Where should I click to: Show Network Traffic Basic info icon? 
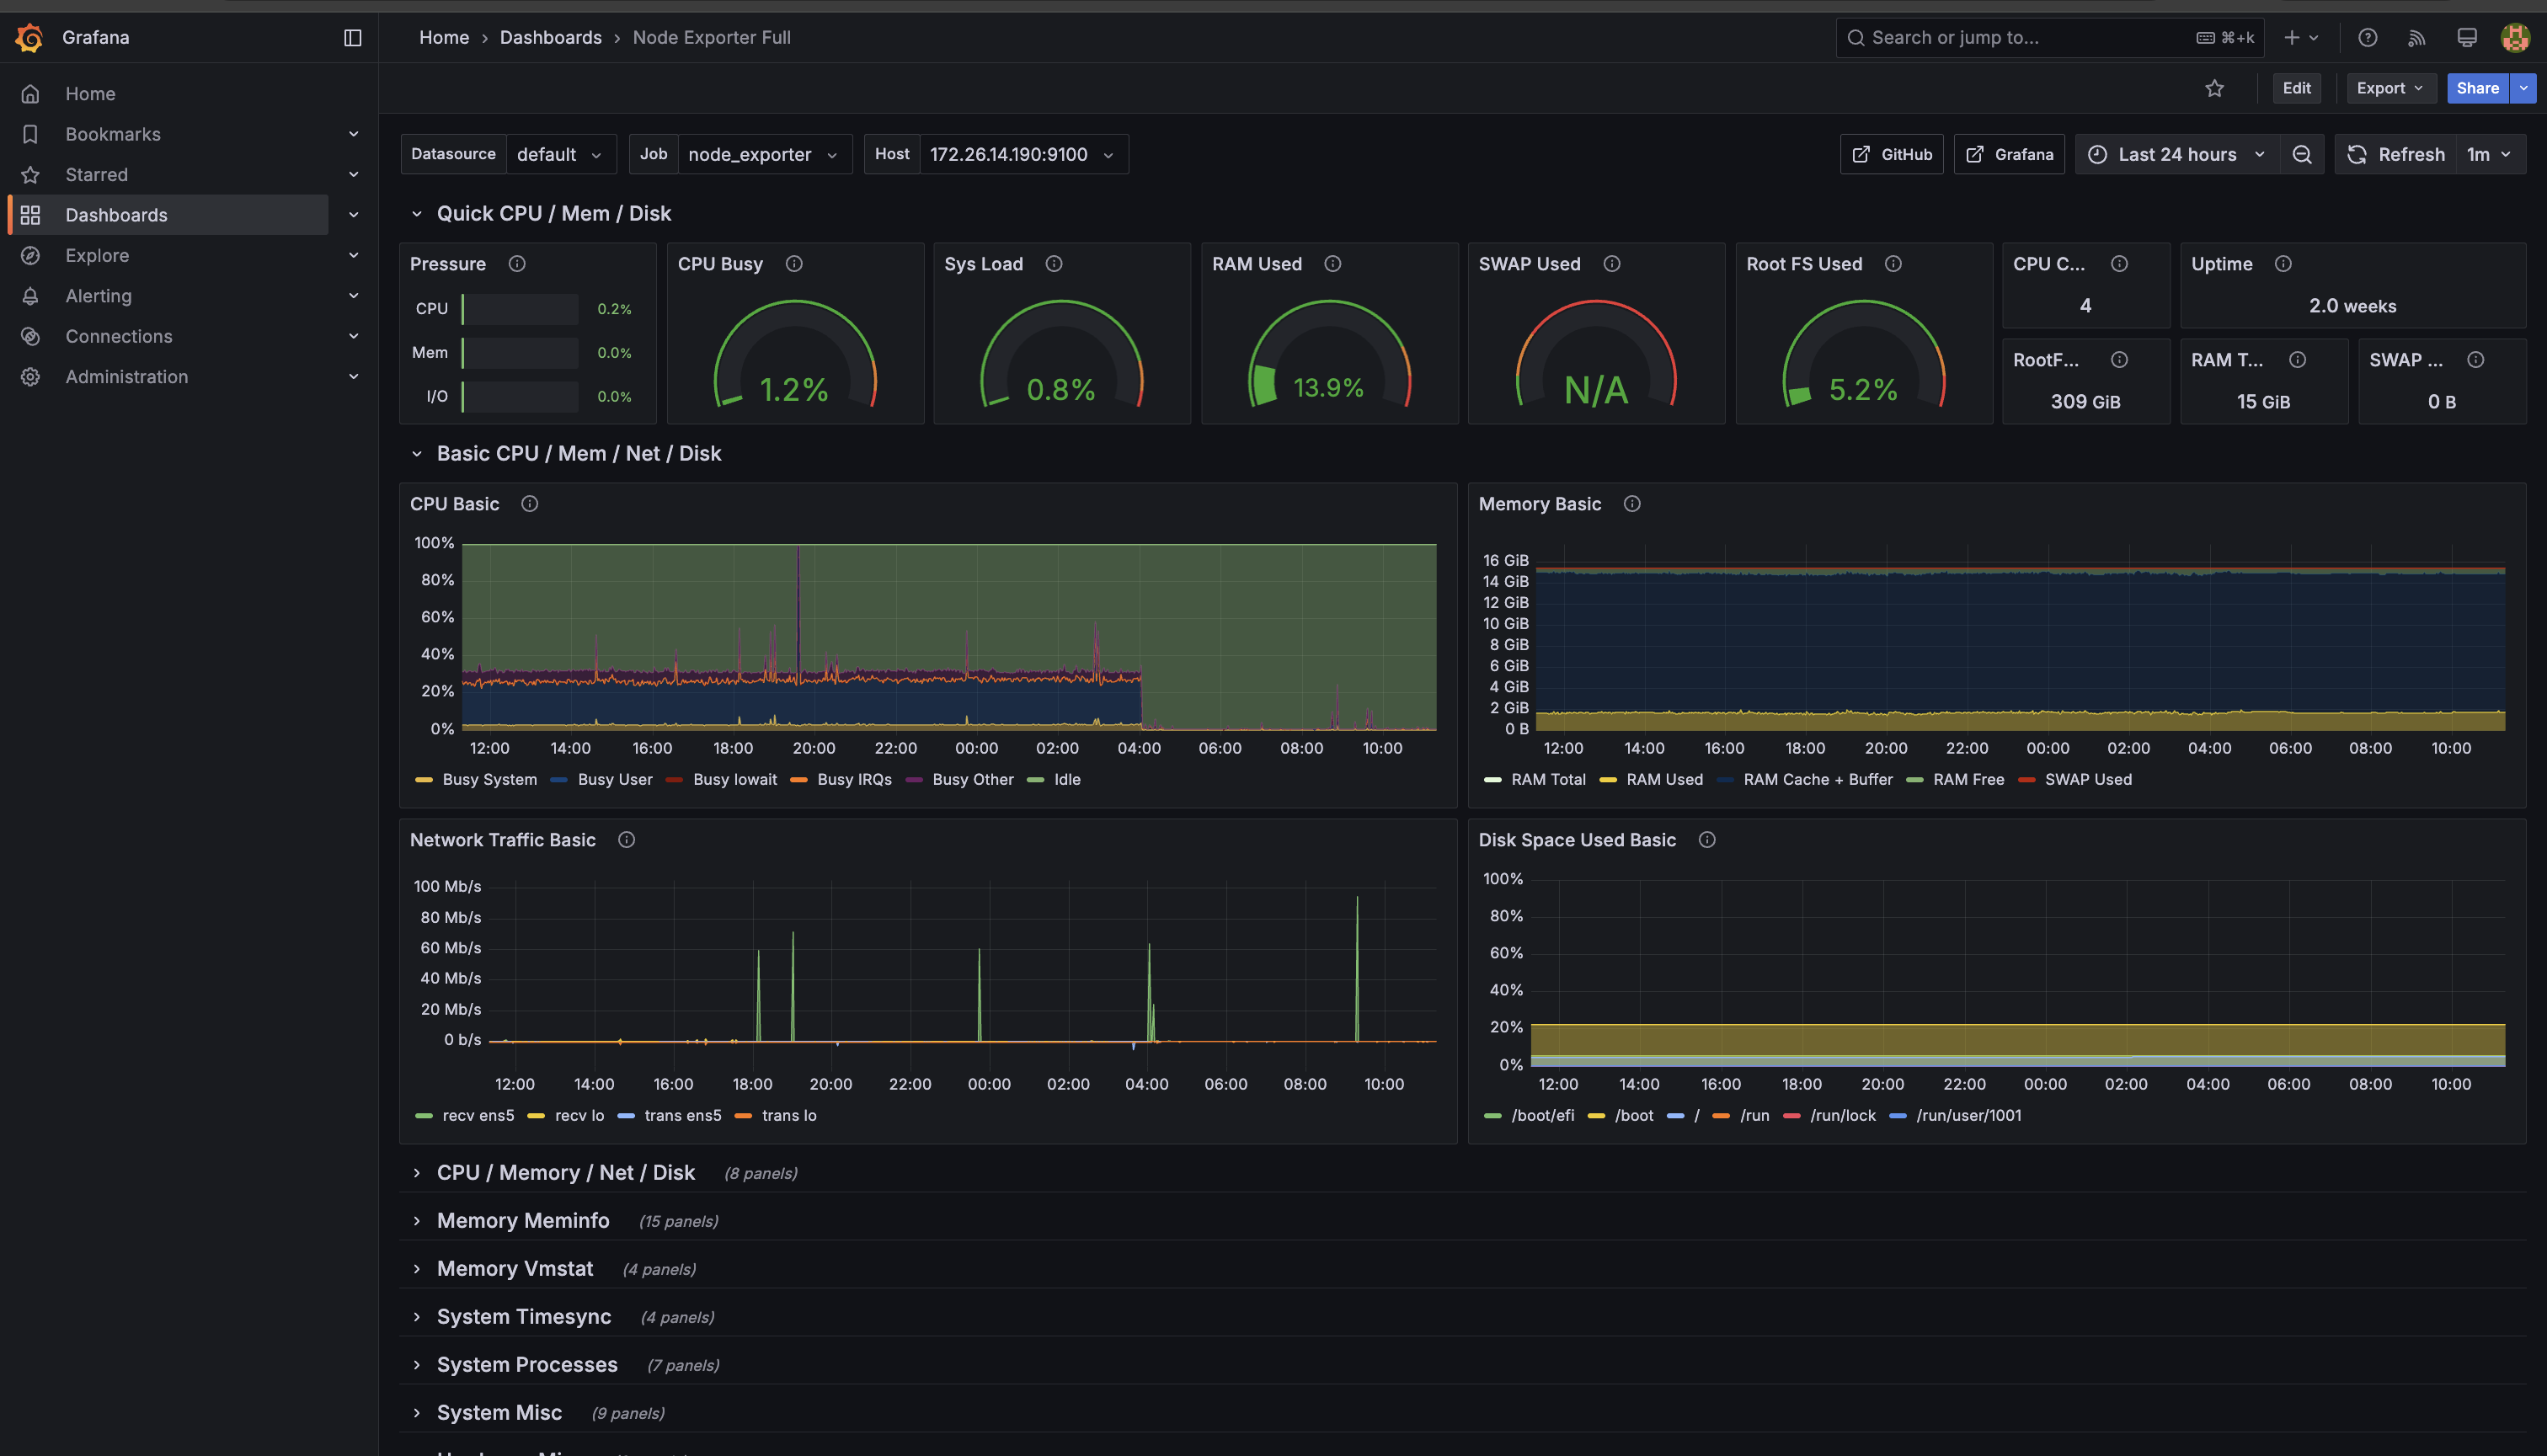(626, 840)
